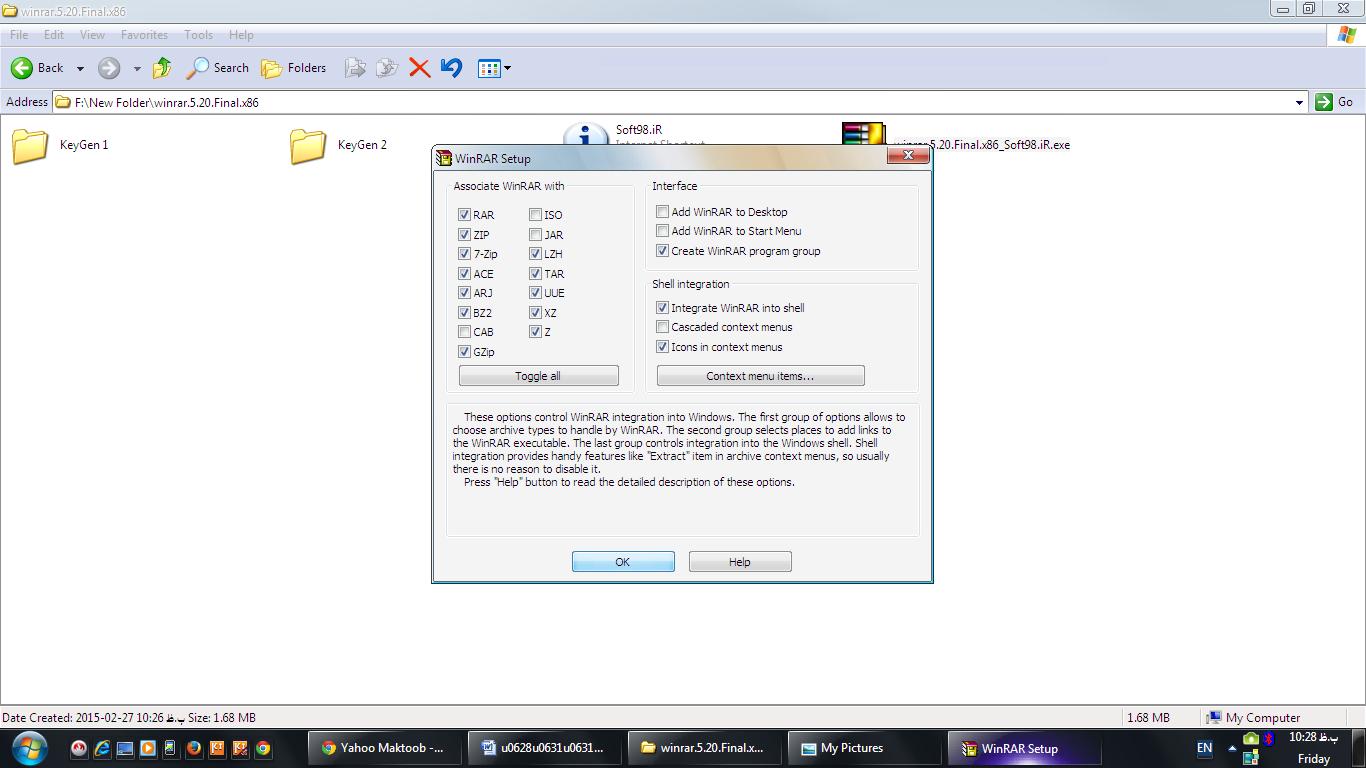This screenshot has height=768, width=1366.
Task: Expand the Address bar dropdown arrow
Action: click(x=1299, y=102)
